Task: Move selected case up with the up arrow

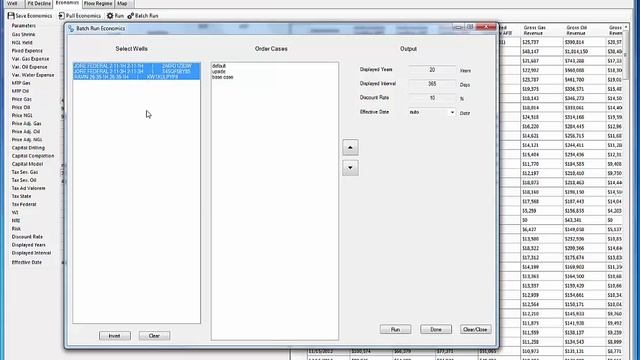Action: [350, 147]
